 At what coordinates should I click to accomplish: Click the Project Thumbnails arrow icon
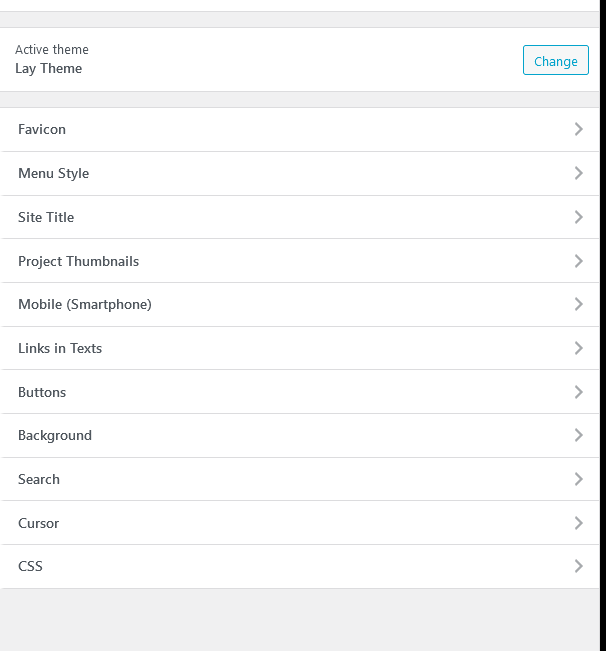tap(578, 261)
